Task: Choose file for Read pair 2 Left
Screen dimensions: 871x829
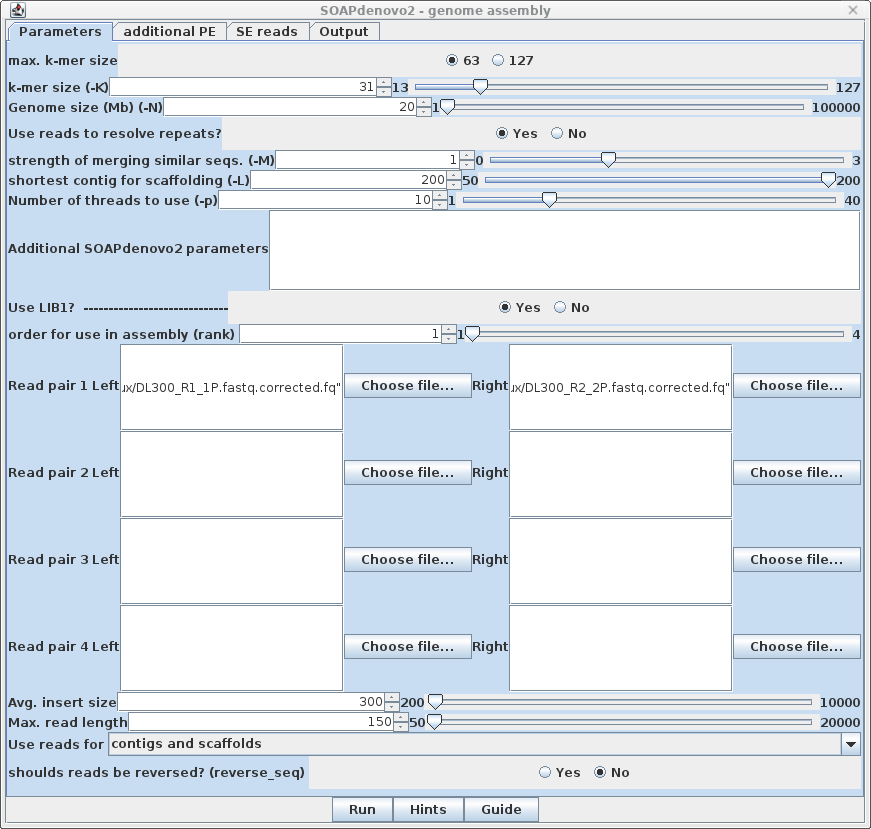Action: coord(407,472)
